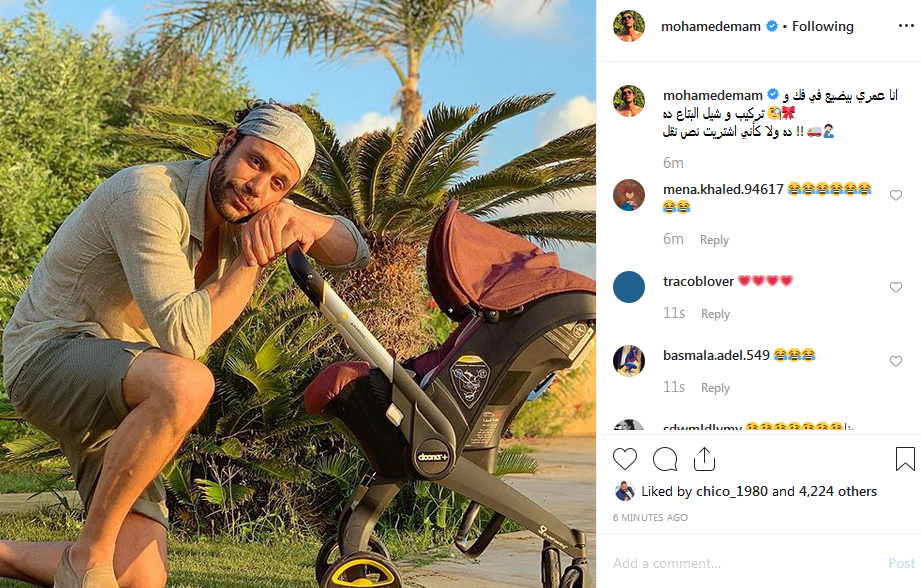Like mena.khaled.94617's comment
Viewport: 921px width, 588px height.
coord(896,195)
